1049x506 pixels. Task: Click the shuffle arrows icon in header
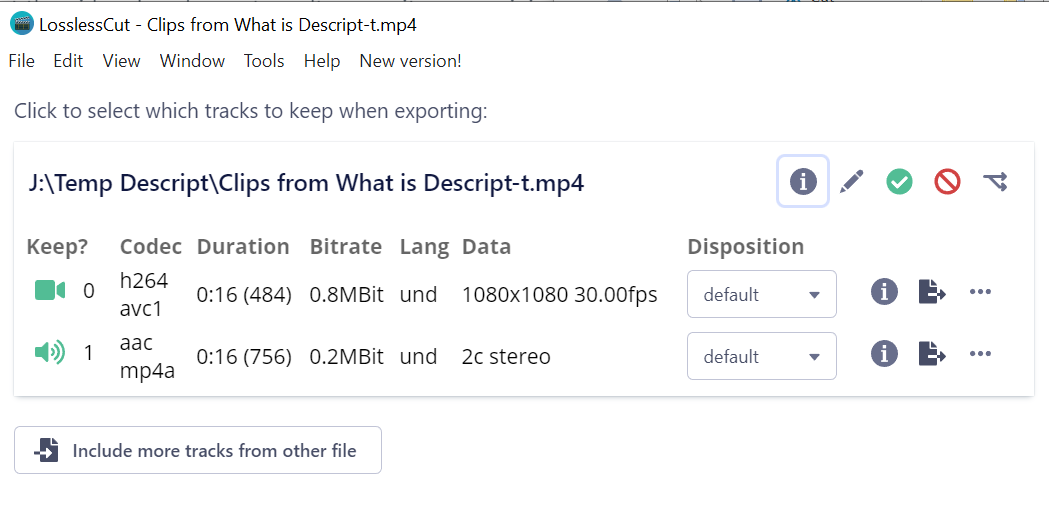tap(995, 181)
